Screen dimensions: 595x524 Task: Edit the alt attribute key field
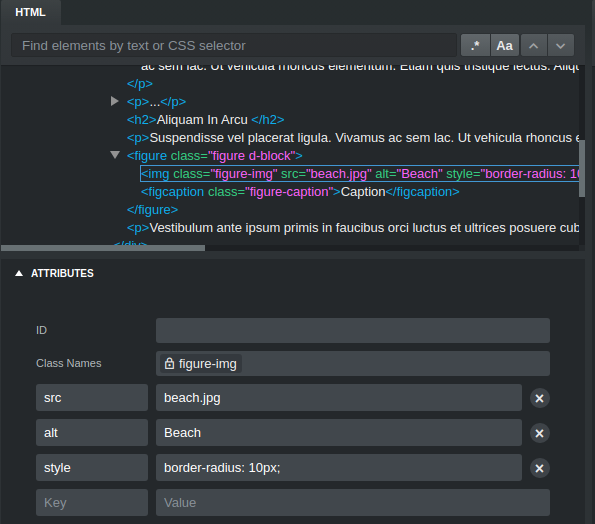tap(92, 433)
